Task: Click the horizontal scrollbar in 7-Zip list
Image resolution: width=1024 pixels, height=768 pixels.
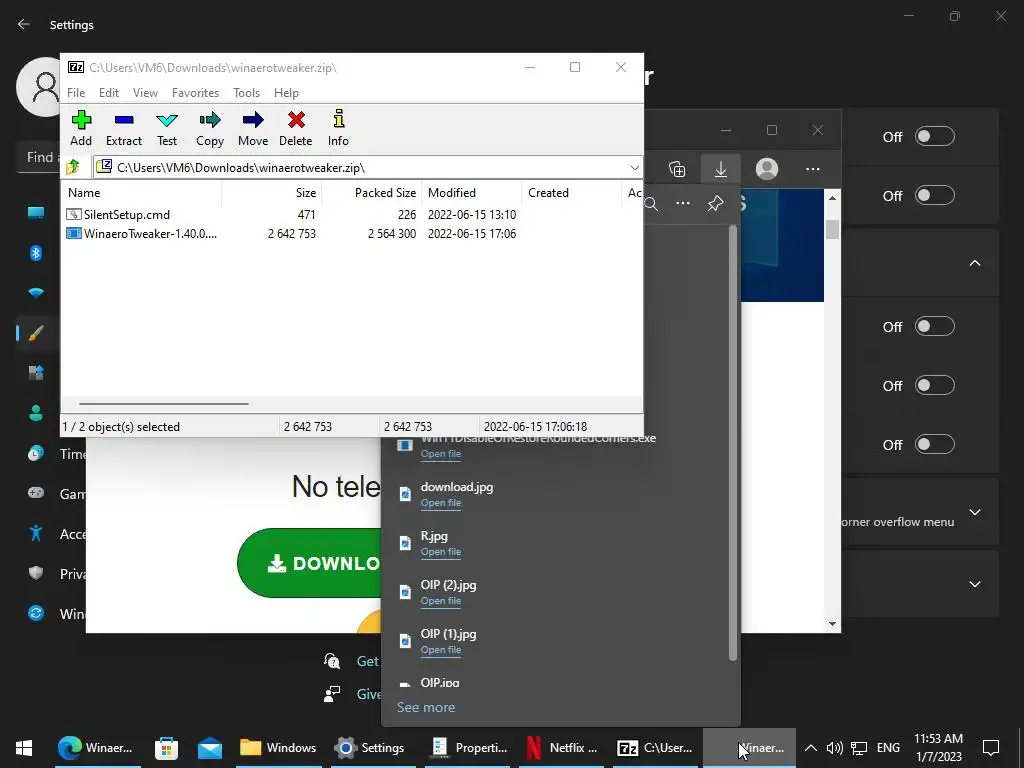Action: click(x=163, y=404)
